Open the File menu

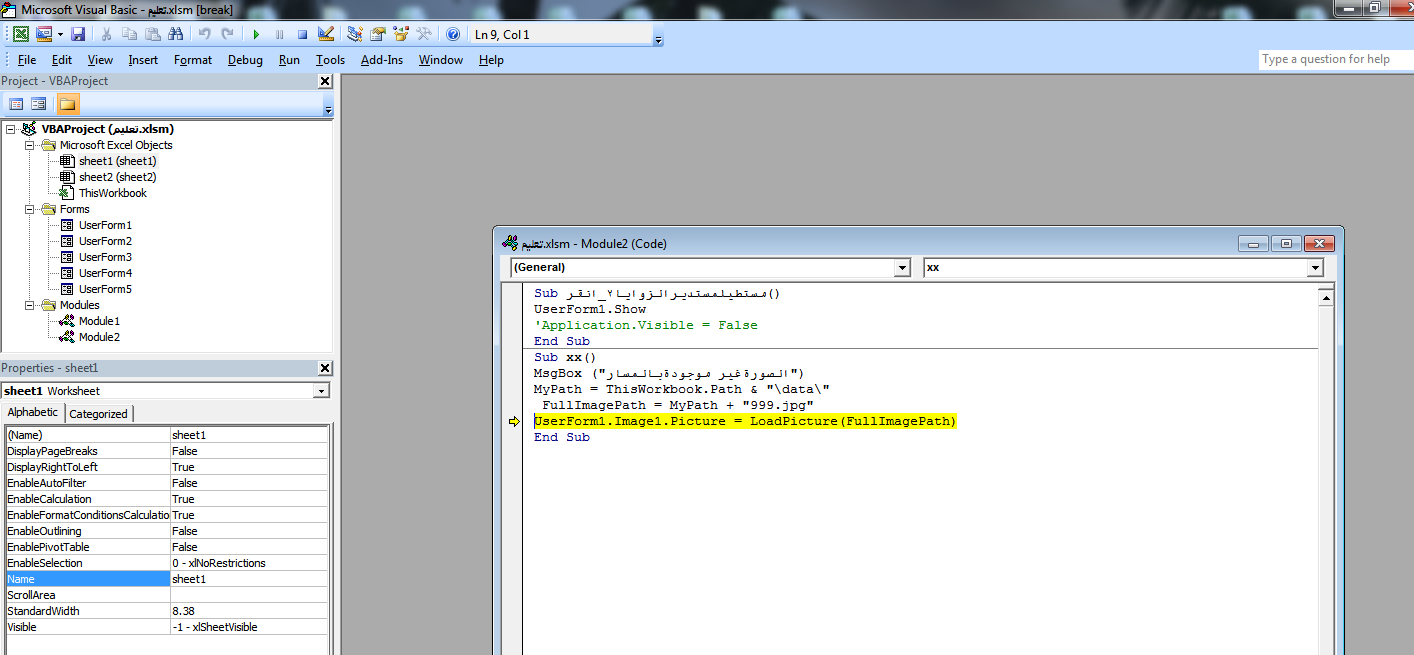[x=27, y=60]
